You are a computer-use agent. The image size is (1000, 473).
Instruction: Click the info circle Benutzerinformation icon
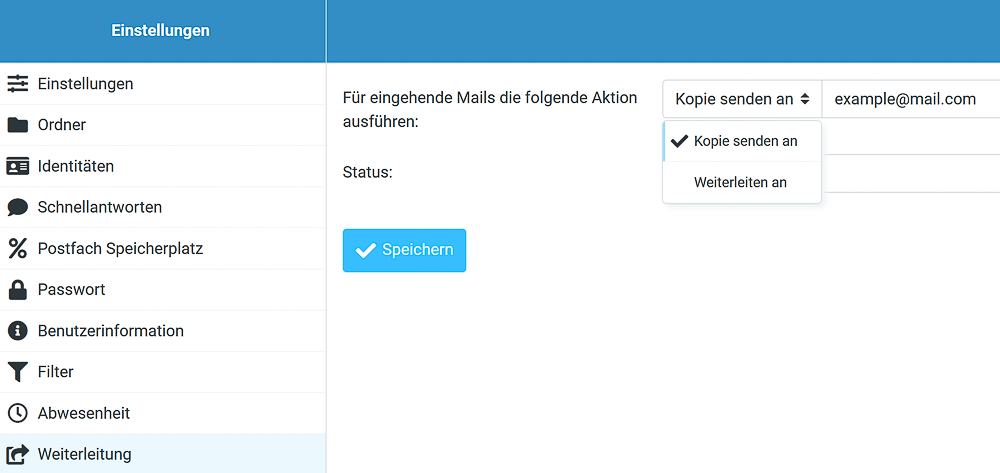coord(18,331)
